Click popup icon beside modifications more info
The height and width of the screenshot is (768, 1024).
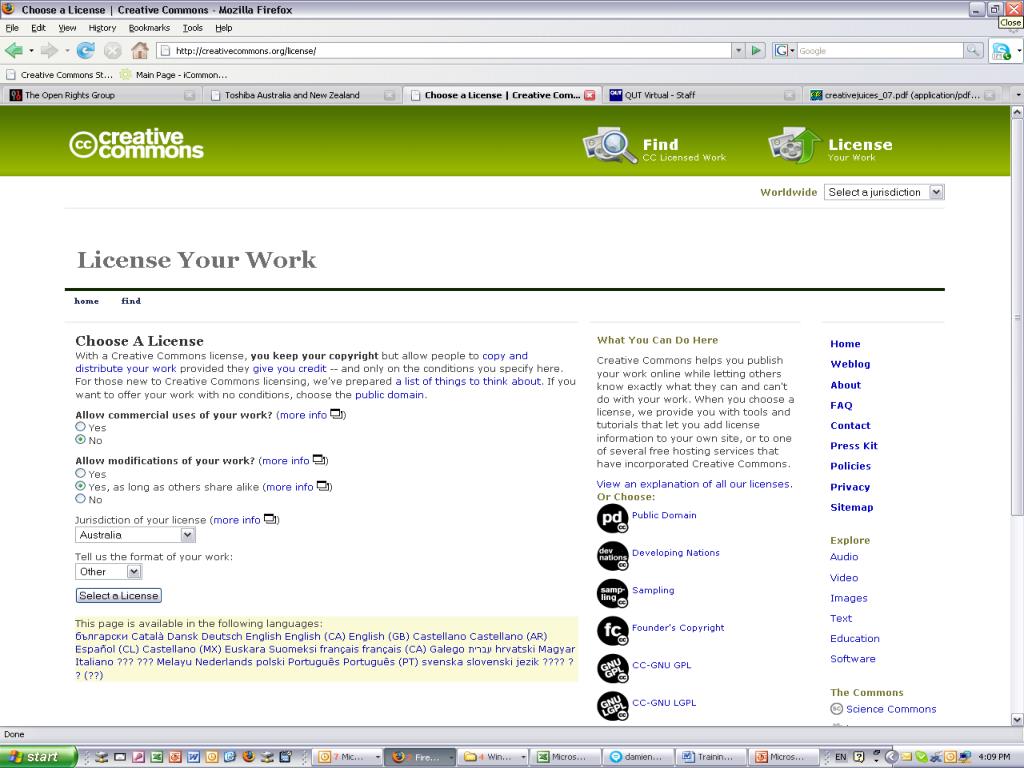[x=319, y=460]
